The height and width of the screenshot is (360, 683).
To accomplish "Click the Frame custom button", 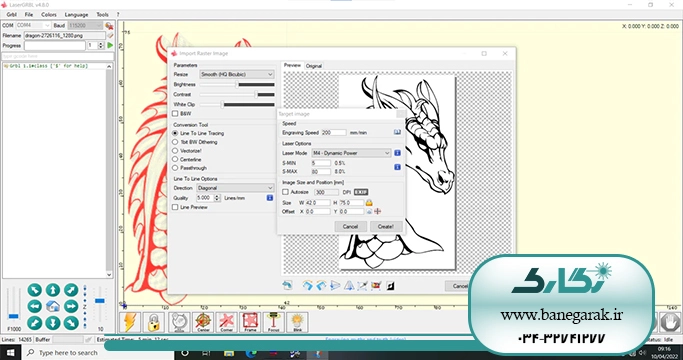I will 250,322.
